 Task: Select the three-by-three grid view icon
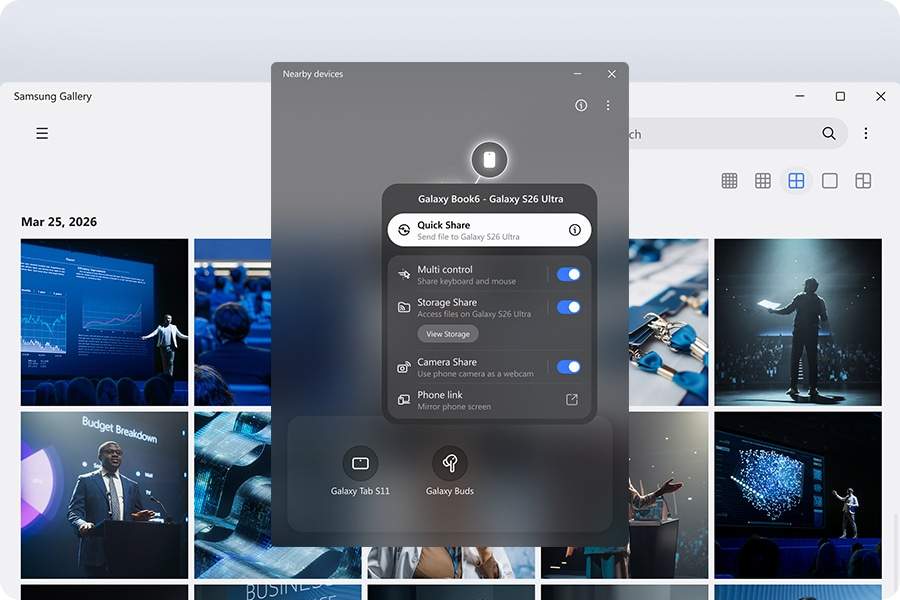[762, 181]
